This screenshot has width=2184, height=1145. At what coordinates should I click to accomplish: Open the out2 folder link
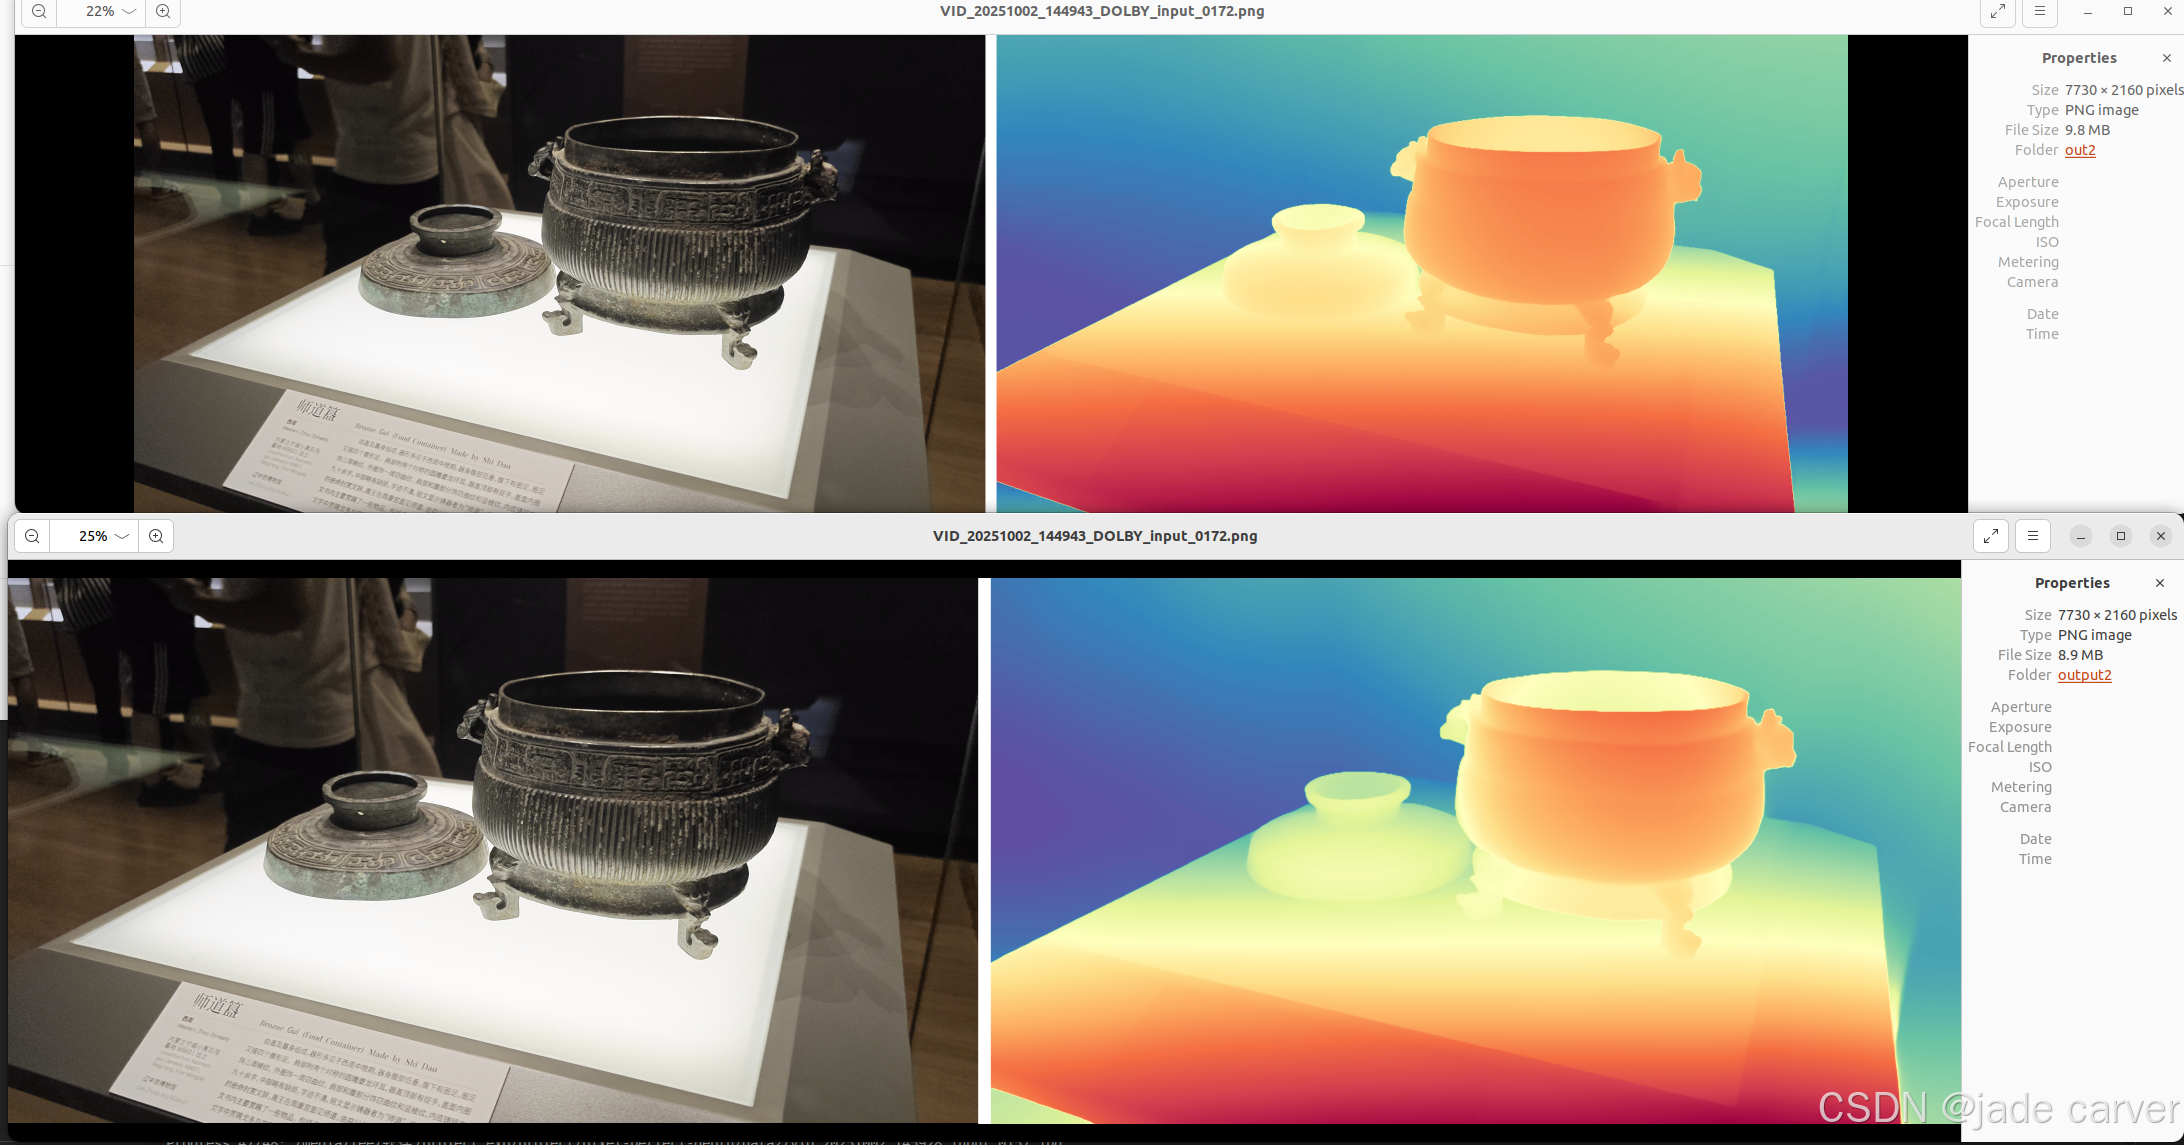pyautogui.click(x=2079, y=150)
